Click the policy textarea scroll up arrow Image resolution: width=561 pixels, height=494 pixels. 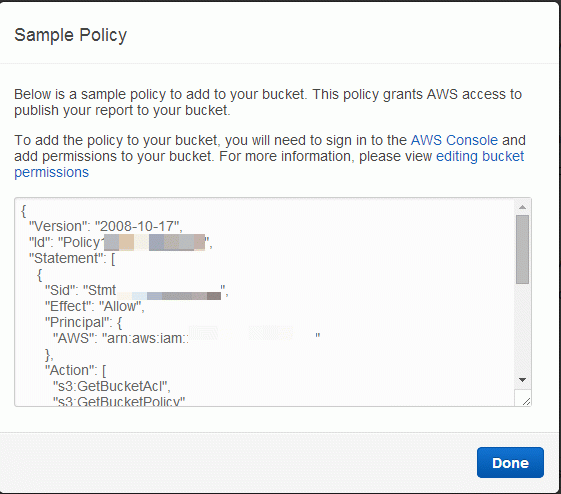(x=522, y=207)
